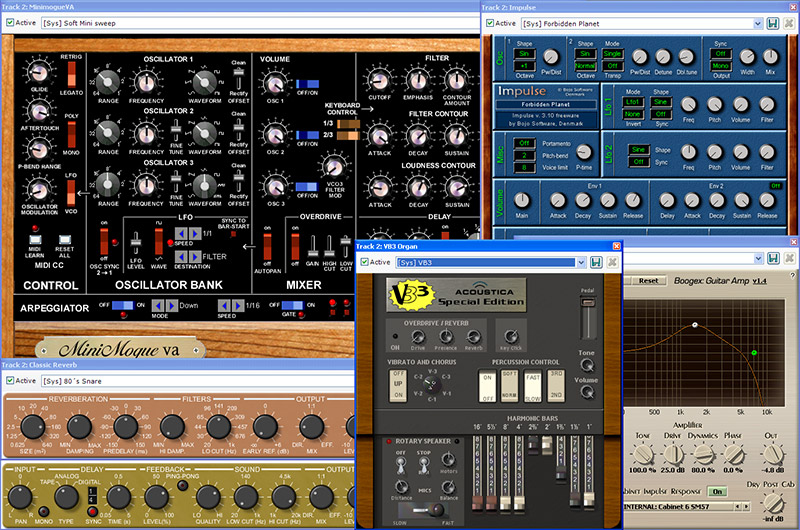Click Oscillator 1 Range knob
800x530 pixels.
point(108,82)
